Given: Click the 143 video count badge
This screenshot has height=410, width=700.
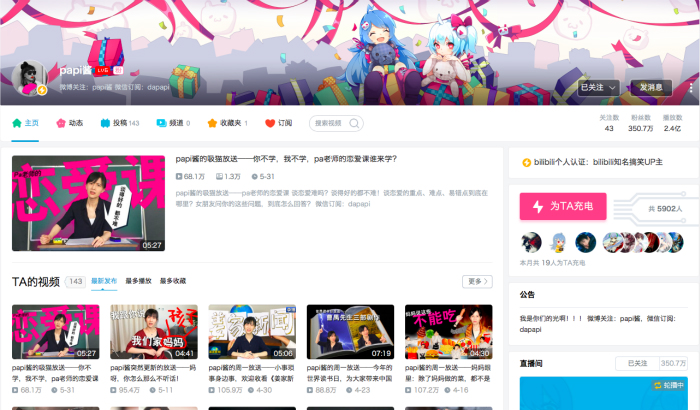Looking at the screenshot, I should tap(75, 281).
